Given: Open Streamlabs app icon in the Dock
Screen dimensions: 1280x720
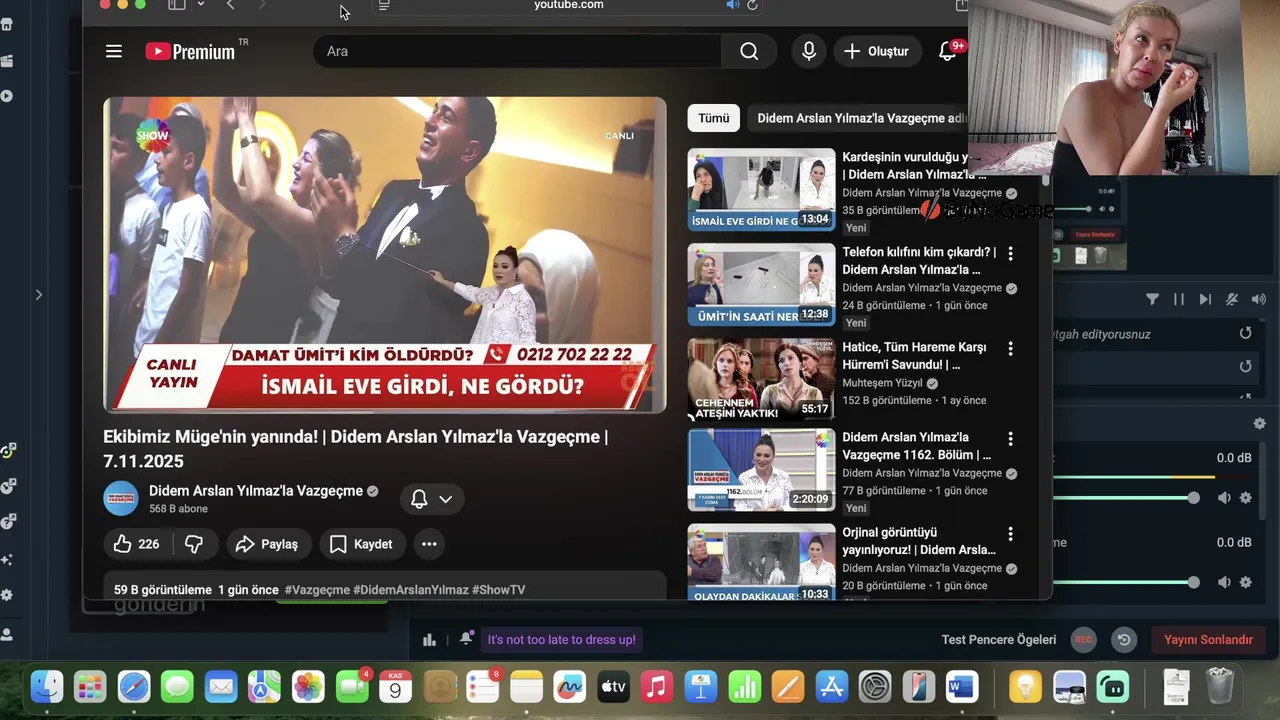Looking at the screenshot, I should (1113, 687).
